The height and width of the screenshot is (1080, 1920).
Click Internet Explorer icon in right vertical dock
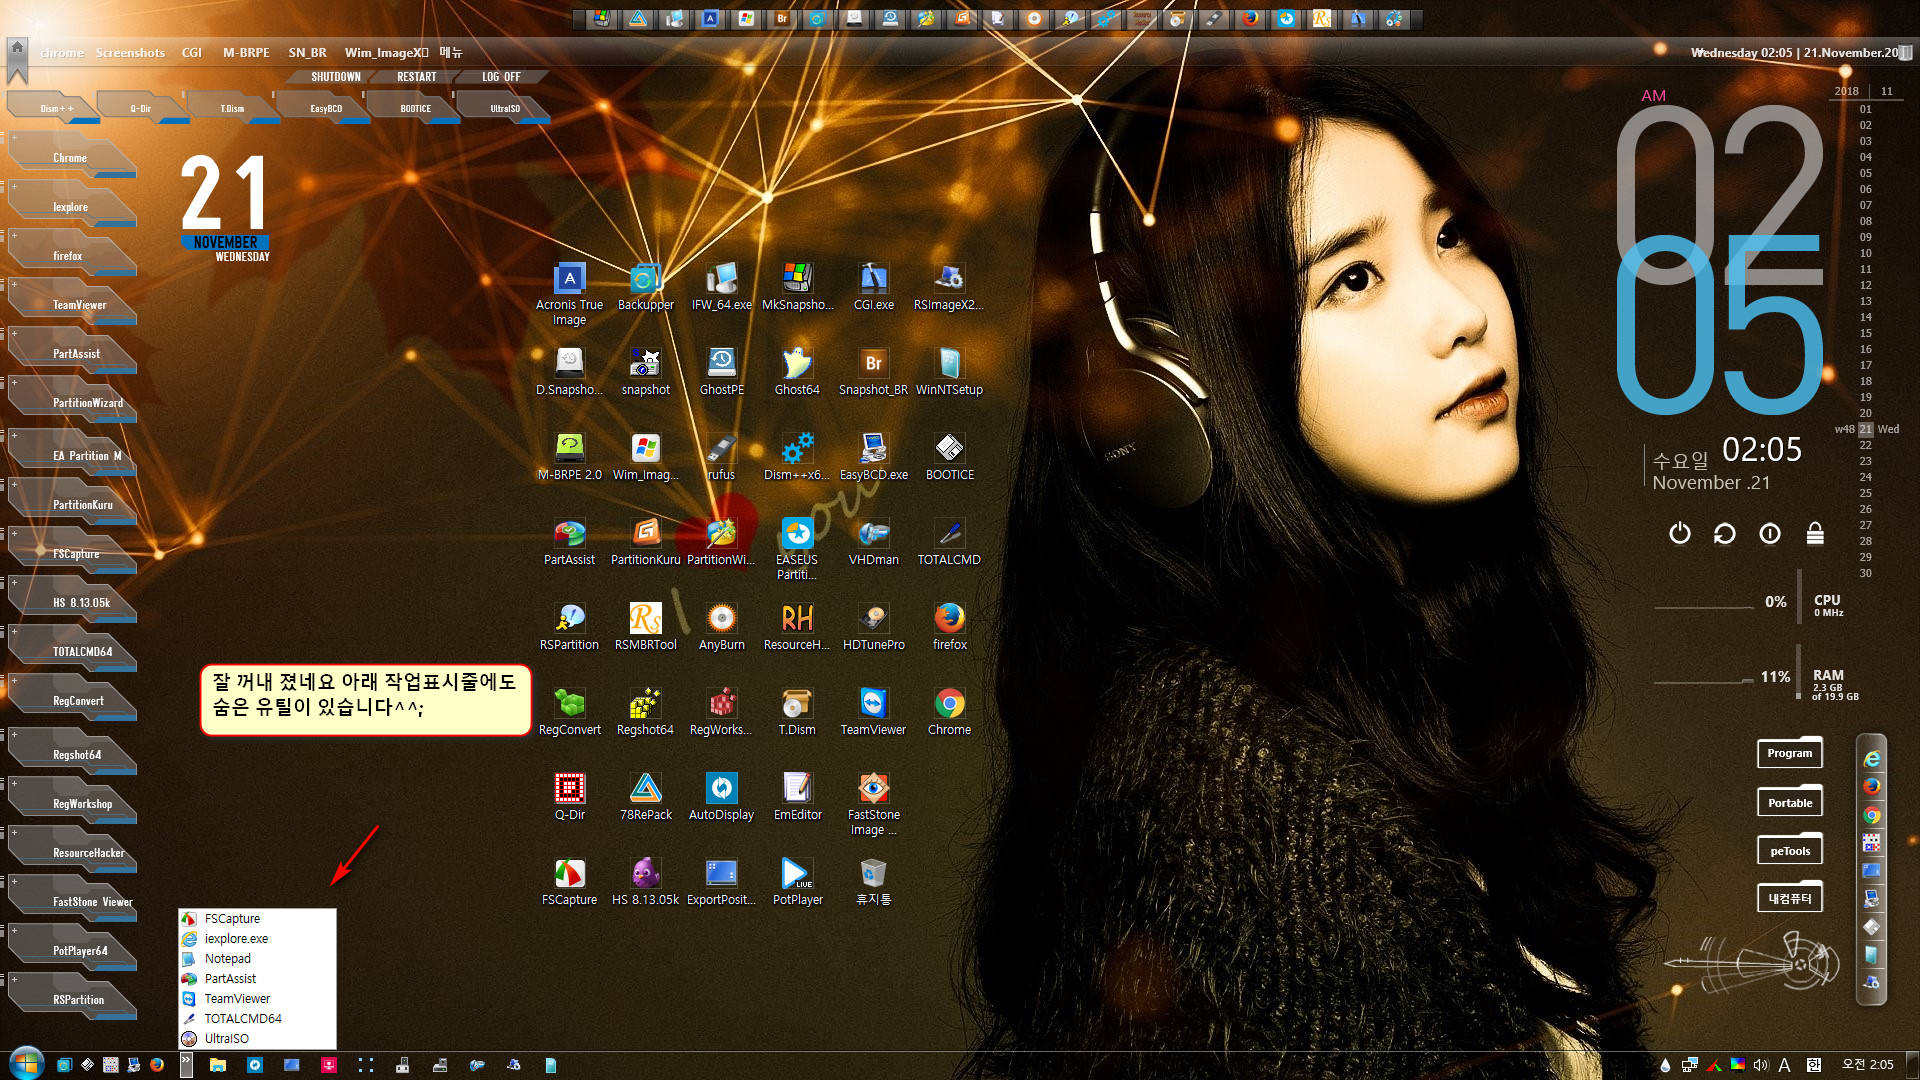(1871, 759)
